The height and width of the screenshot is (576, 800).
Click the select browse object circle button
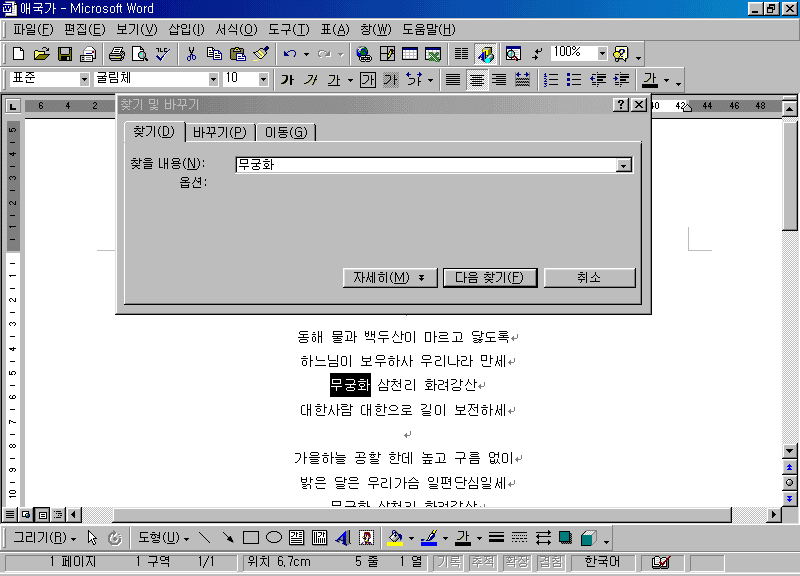pyautogui.click(x=789, y=483)
